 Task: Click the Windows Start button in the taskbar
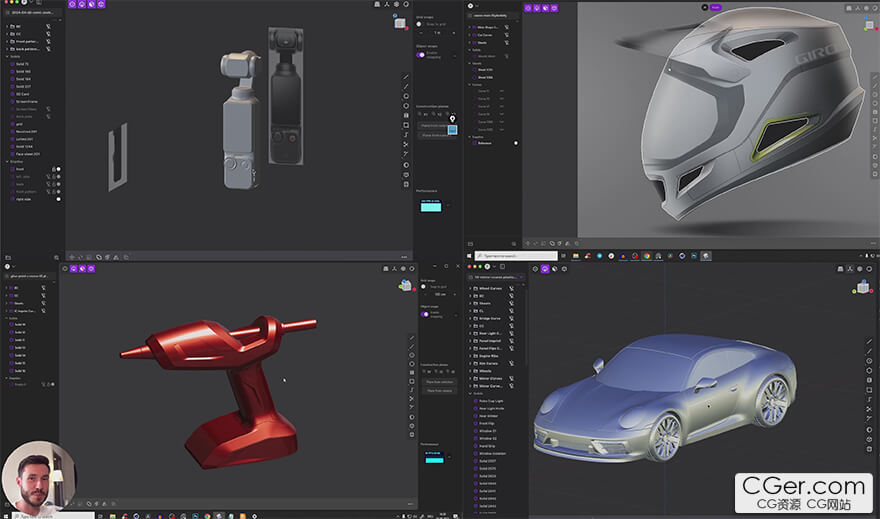(468, 256)
